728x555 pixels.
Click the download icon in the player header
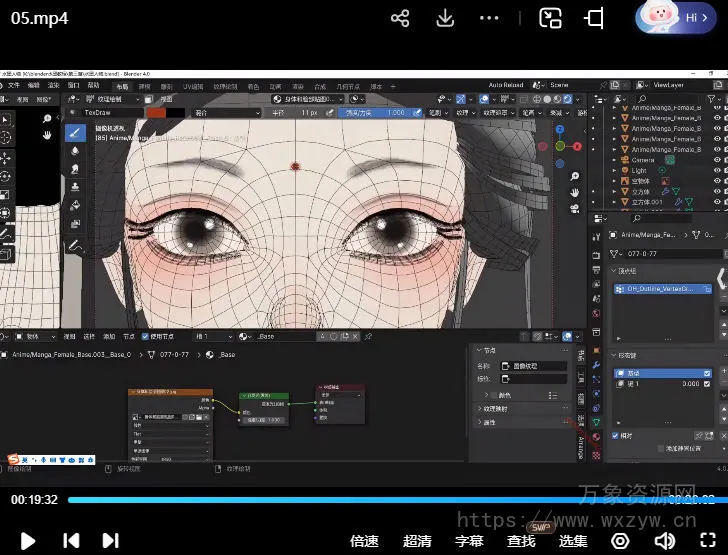446,18
